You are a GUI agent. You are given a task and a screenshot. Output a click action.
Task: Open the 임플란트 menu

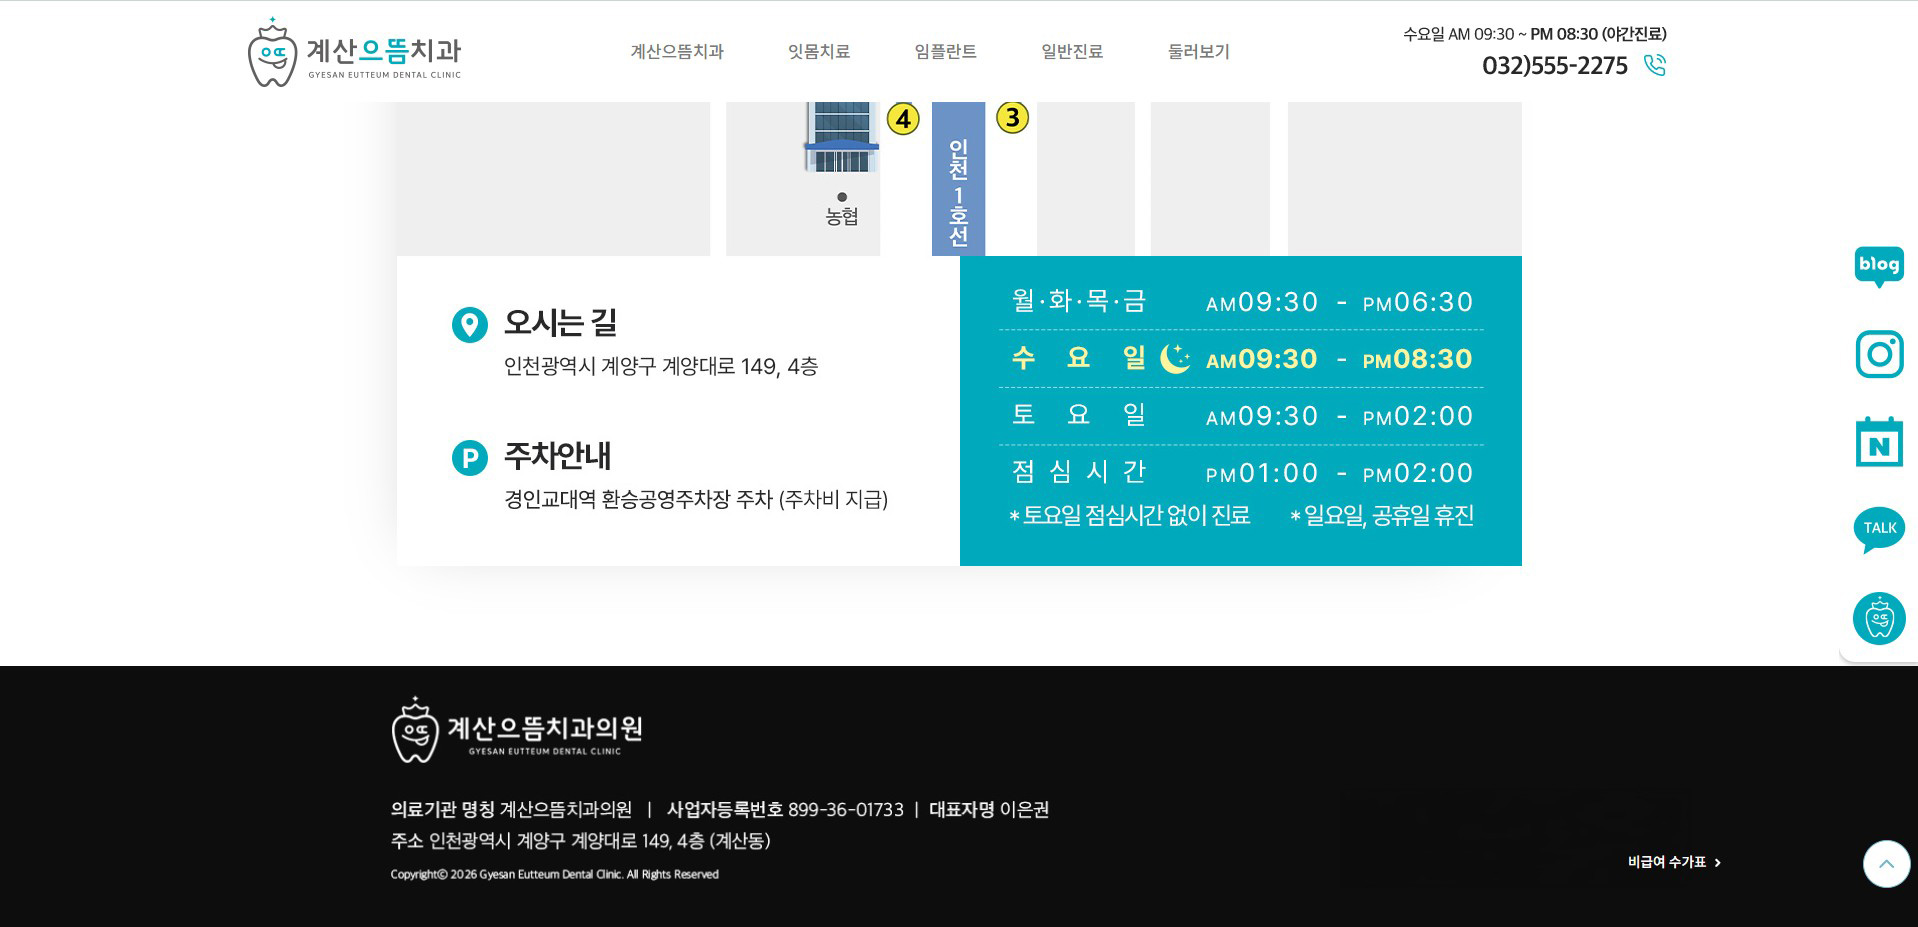coord(946,52)
